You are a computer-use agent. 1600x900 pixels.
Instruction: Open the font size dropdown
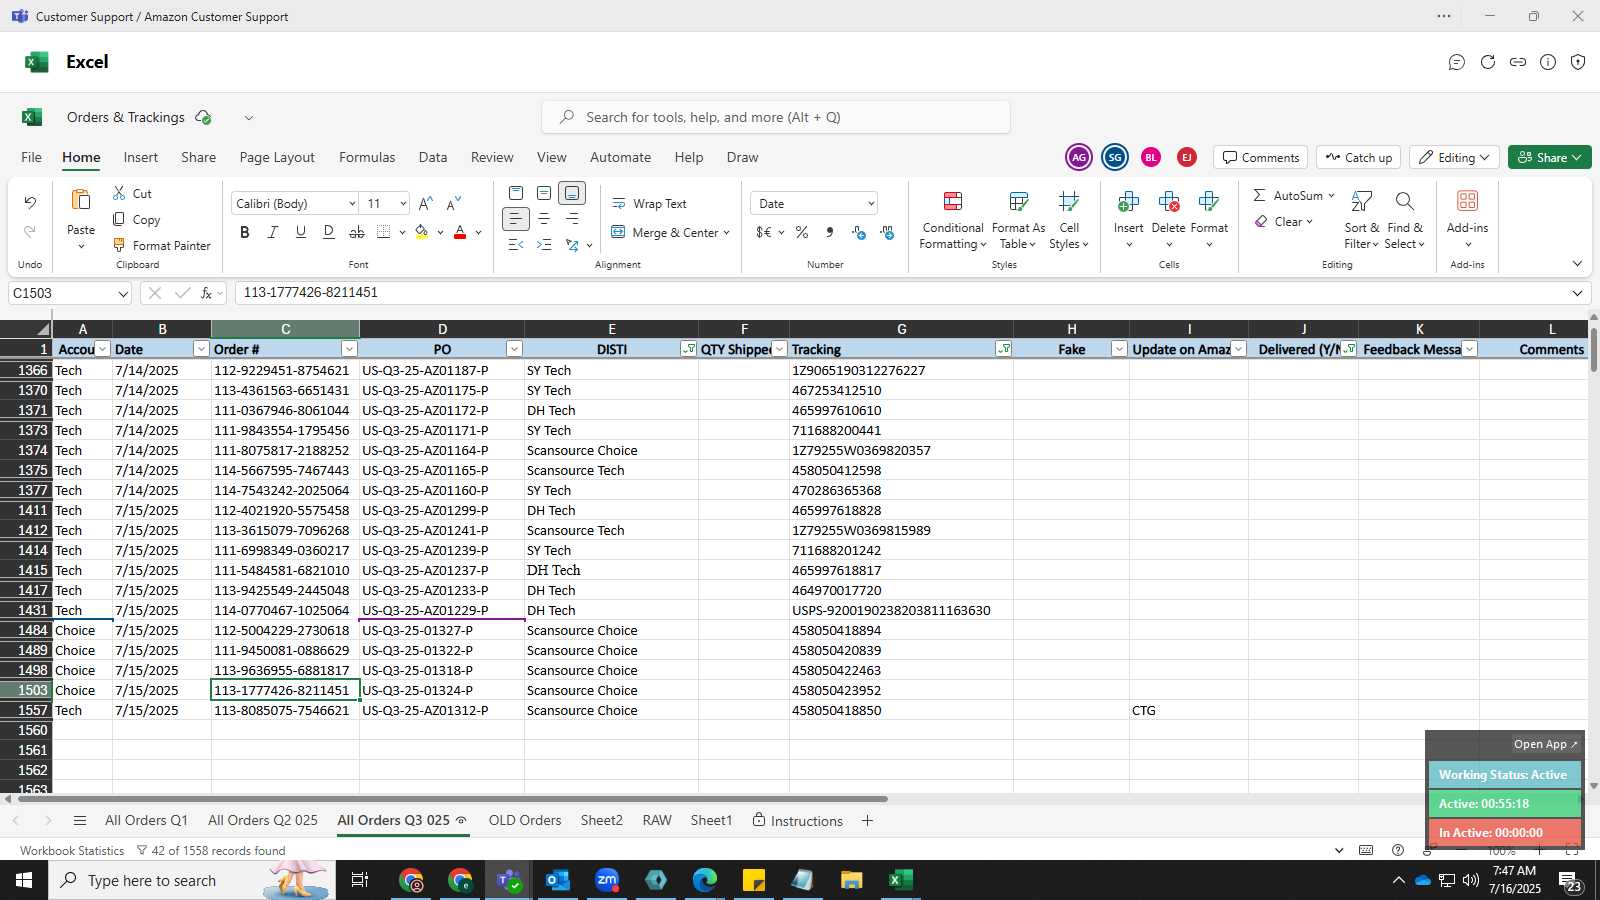click(x=403, y=203)
